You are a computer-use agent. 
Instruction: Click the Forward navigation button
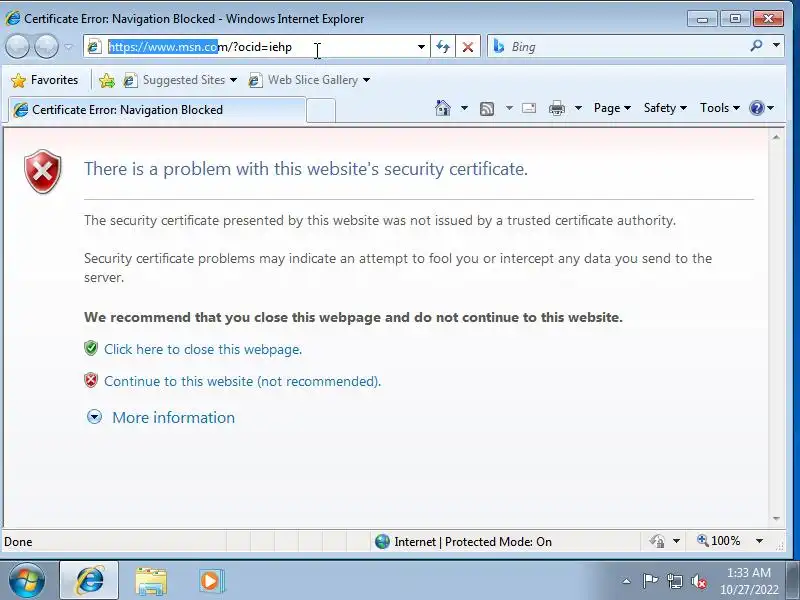pos(46,47)
